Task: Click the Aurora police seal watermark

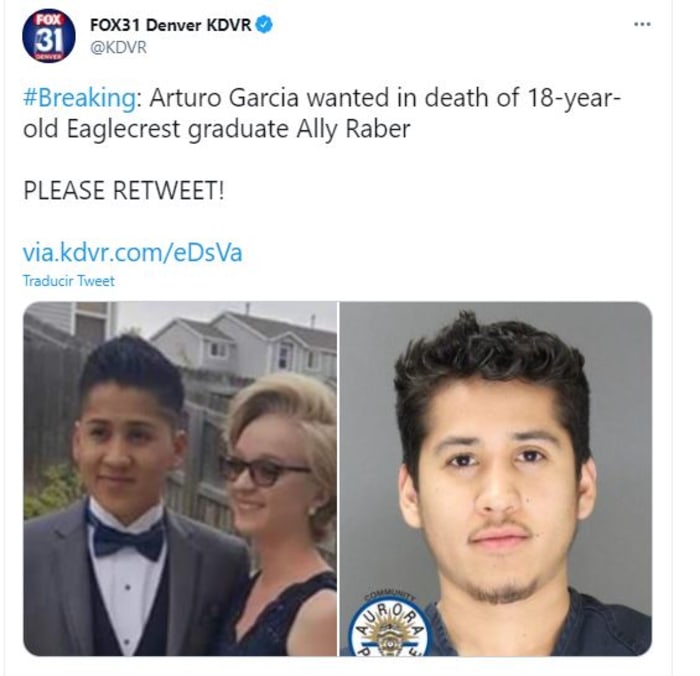Action: (x=390, y=626)
